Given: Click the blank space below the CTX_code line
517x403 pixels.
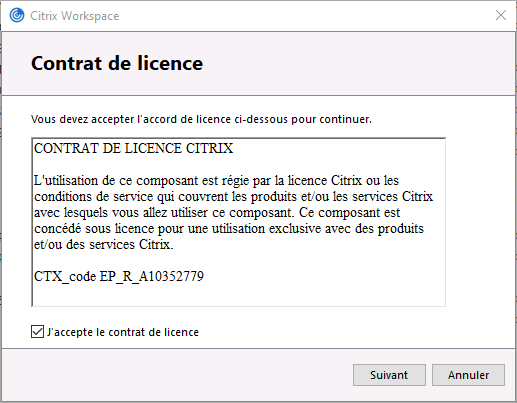Looking at the screenshot, I should tap(238, 295).
